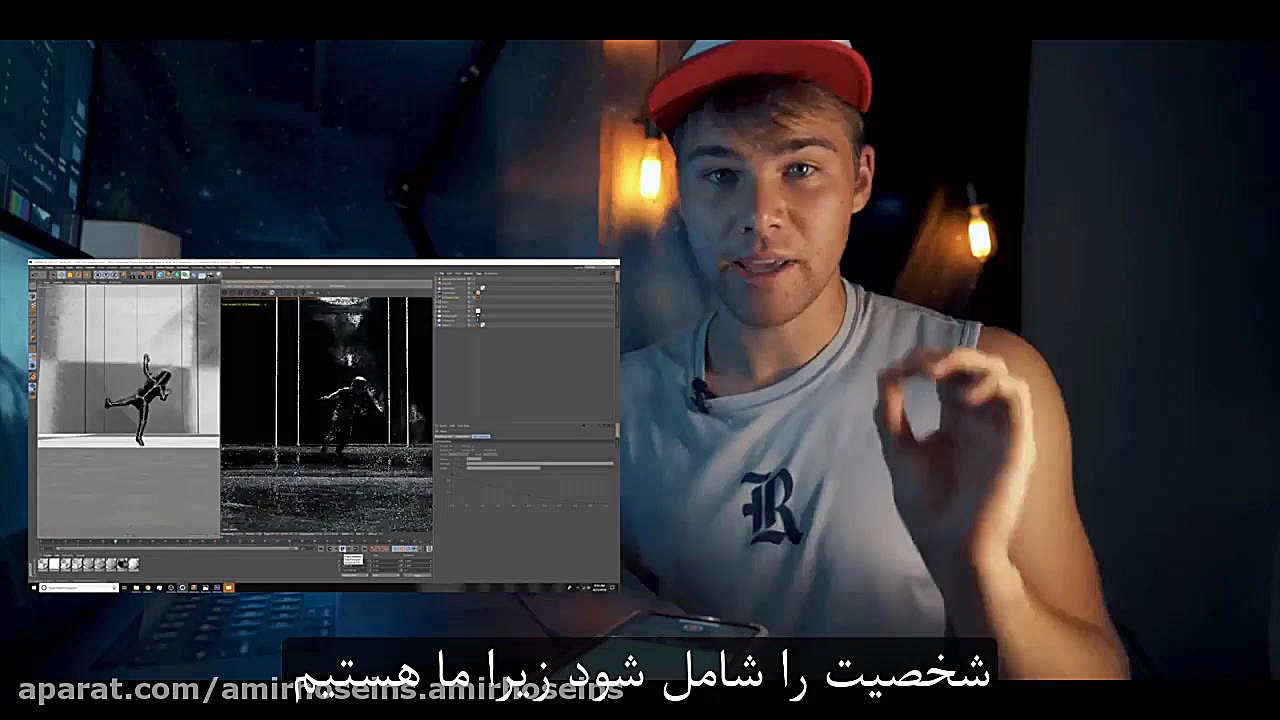Toggle the editor visibility dot of the top object
Screen dimensions: 1280x720
pos(469,279)
